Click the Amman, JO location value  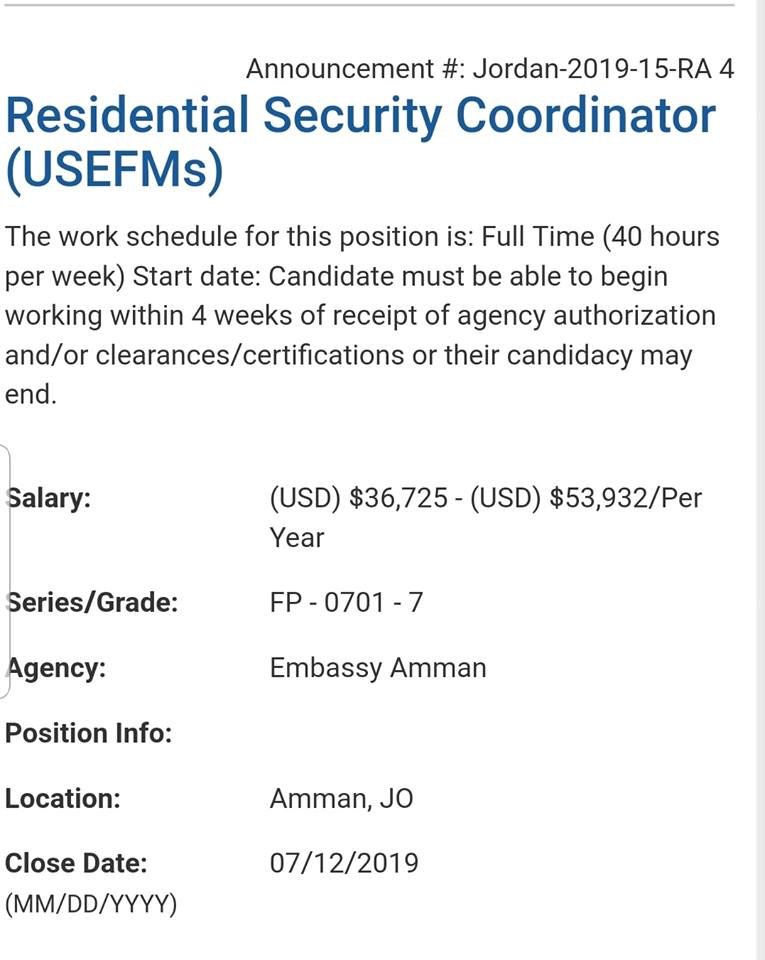point(341,799)
